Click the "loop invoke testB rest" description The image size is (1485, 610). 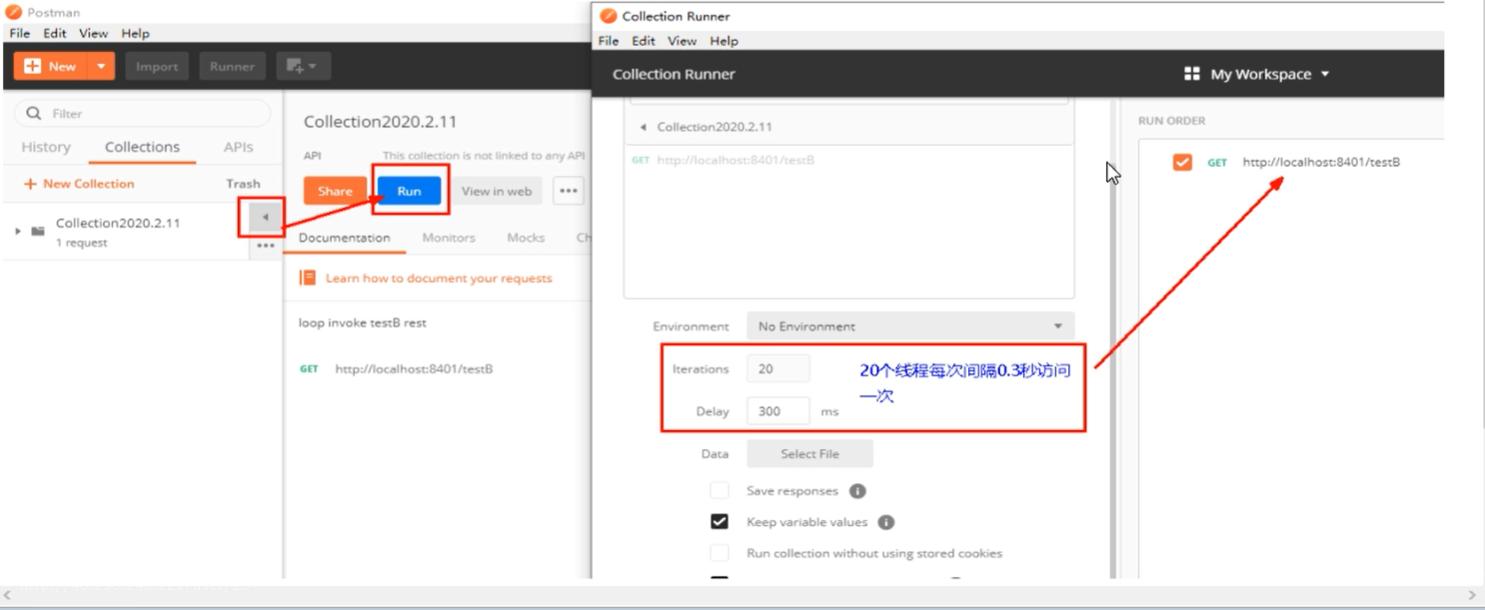(363, 323)
